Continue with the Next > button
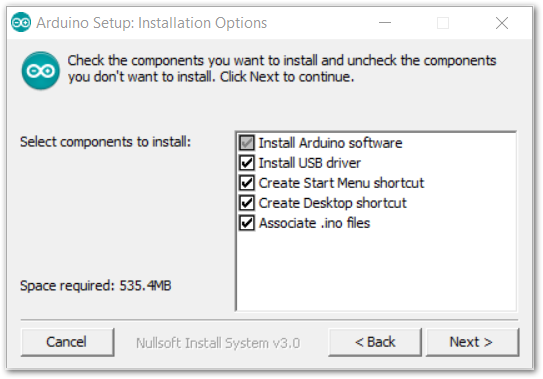 [472, 342]
